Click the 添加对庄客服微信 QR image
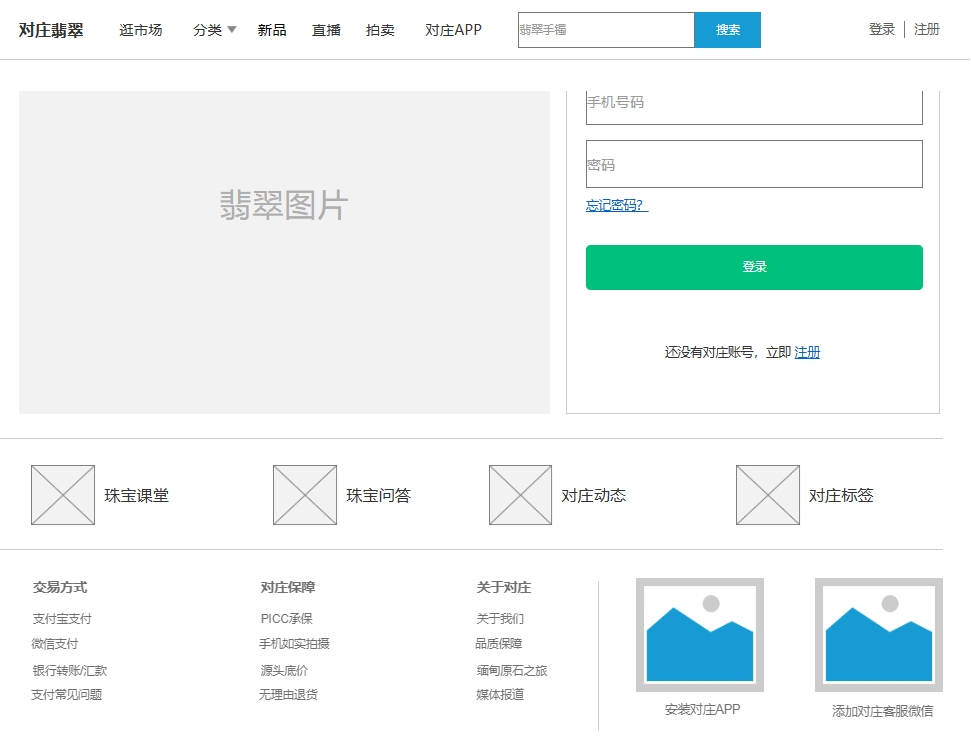Viewport: 971px width, 752px height. coord(879,635)
